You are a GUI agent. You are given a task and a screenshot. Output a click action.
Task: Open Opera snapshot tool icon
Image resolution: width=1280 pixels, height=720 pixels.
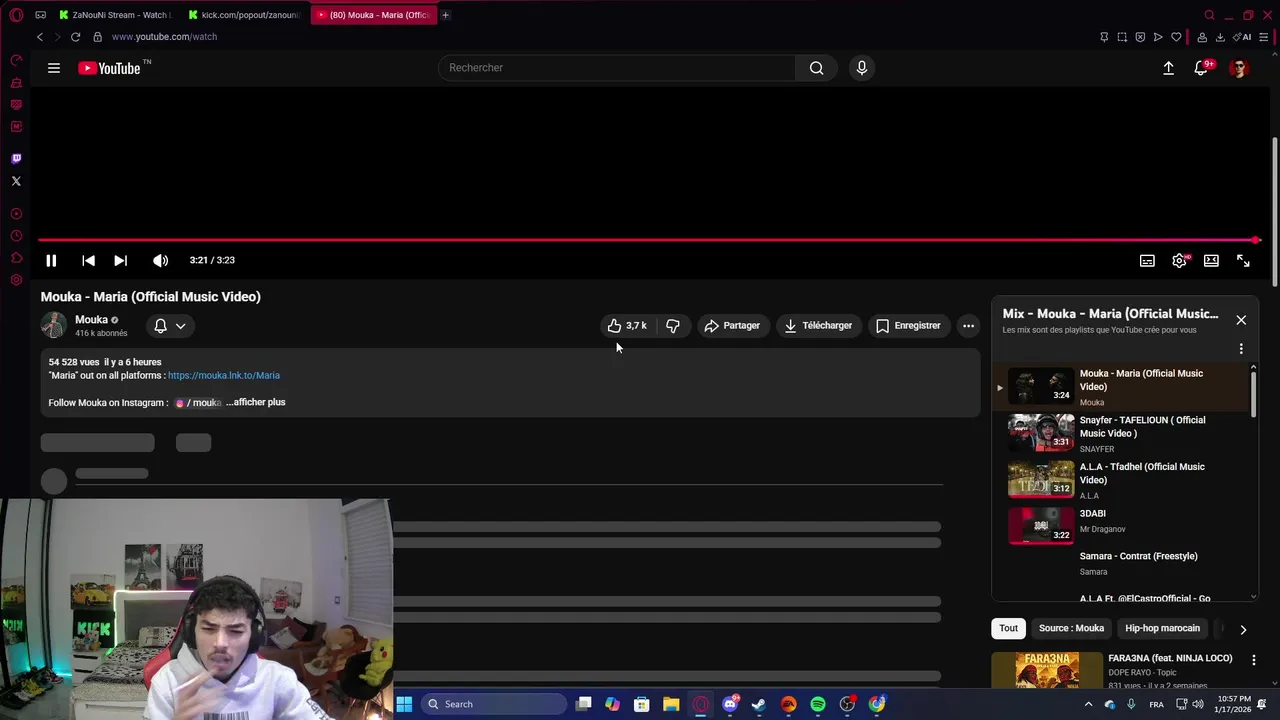[1122, 37]
